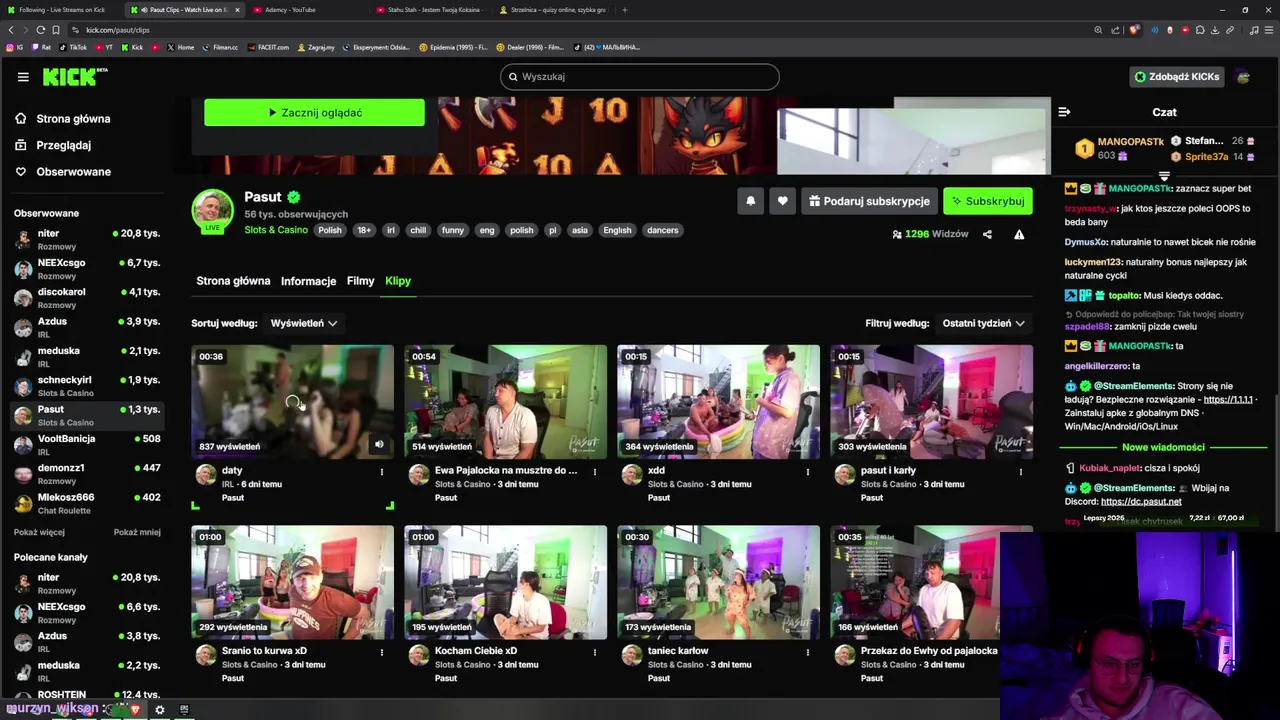1280x720 pixels.
Task: Collapse followed channels with 'Pokaż mniej'
Action: tap(137, 532)
